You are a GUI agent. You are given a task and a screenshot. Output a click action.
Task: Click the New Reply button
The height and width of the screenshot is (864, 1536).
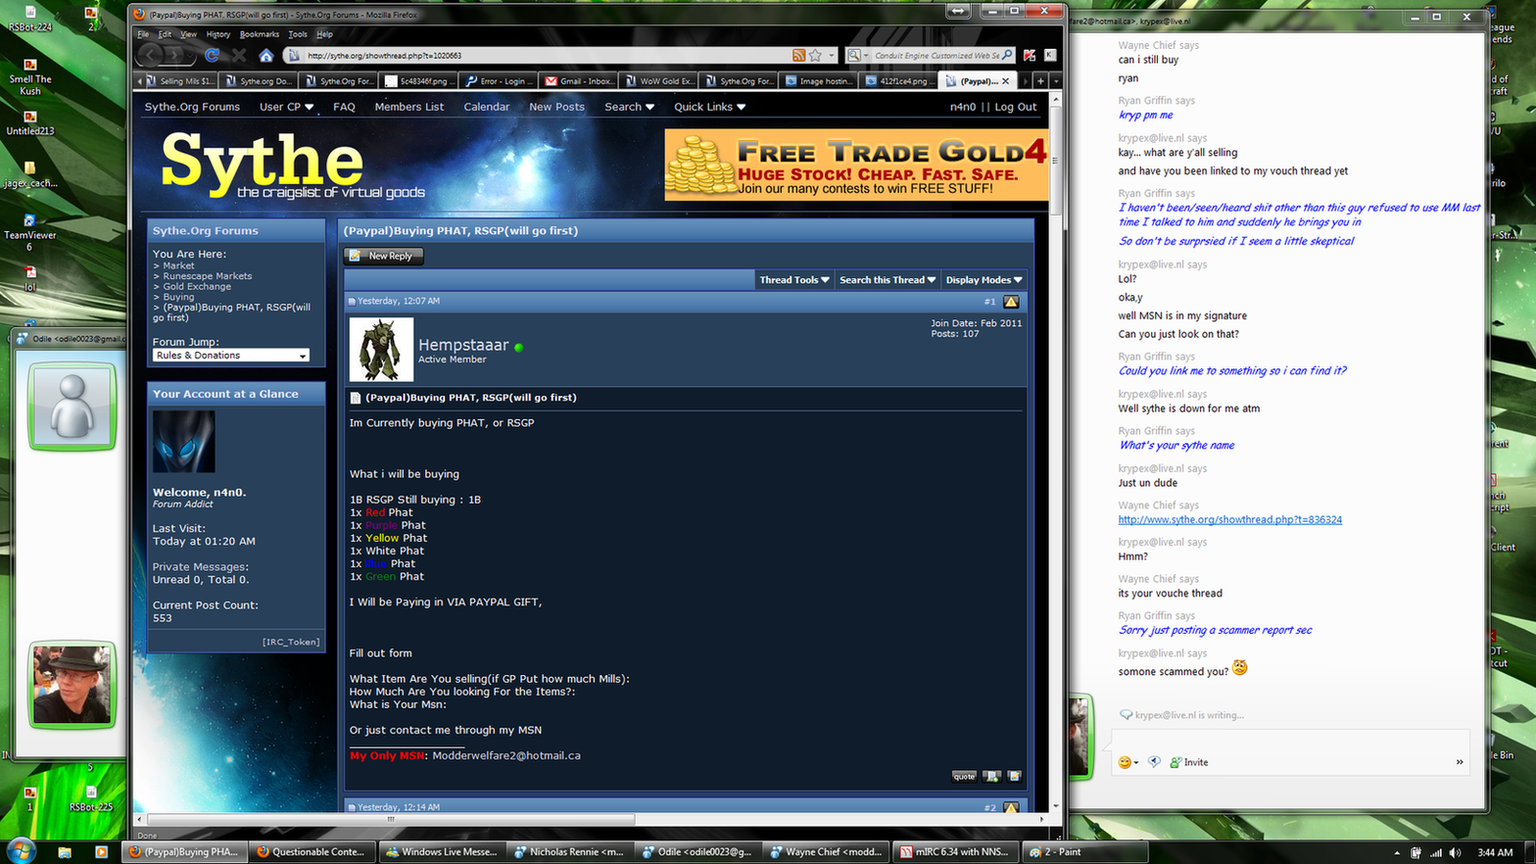pos(384,256)
